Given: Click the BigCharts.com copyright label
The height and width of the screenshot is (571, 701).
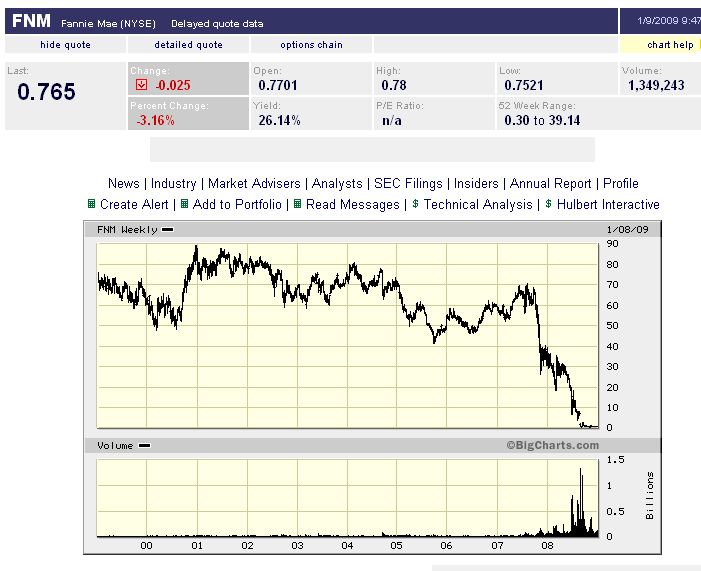Looking at the screenshot, I should click(x=553, y=445).
